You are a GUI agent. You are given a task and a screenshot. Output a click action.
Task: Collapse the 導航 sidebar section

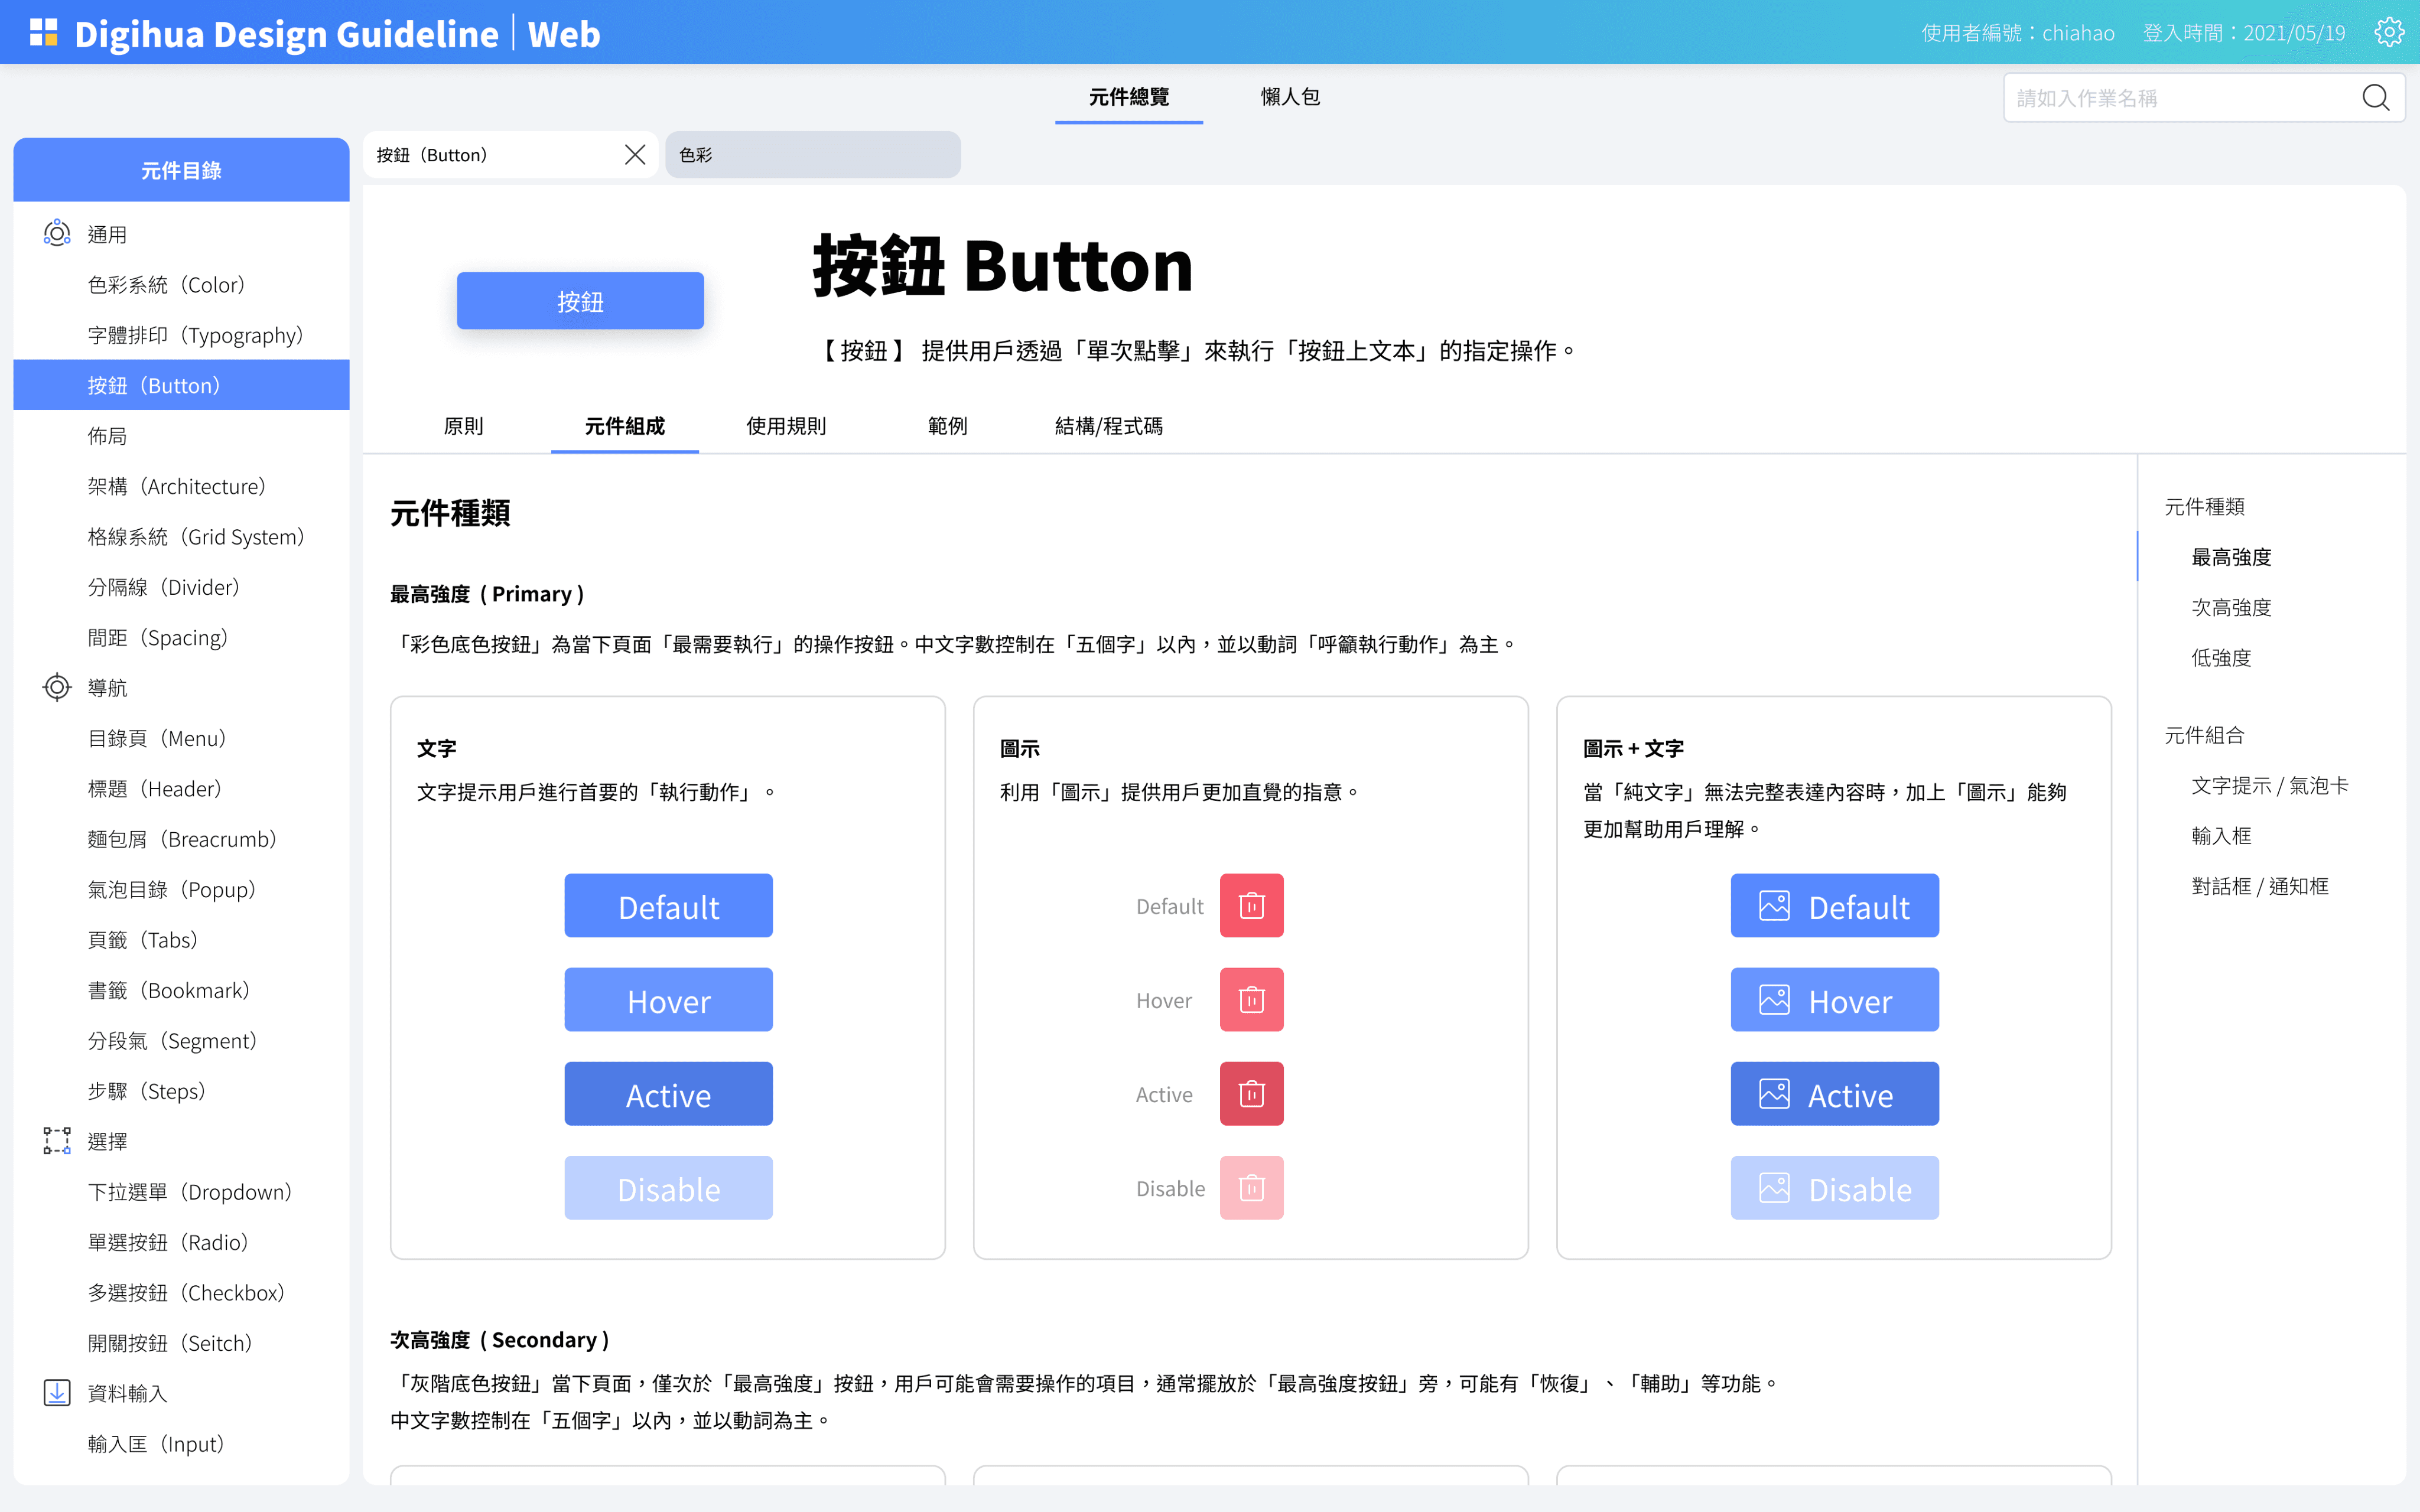click(x=107, y=688)
